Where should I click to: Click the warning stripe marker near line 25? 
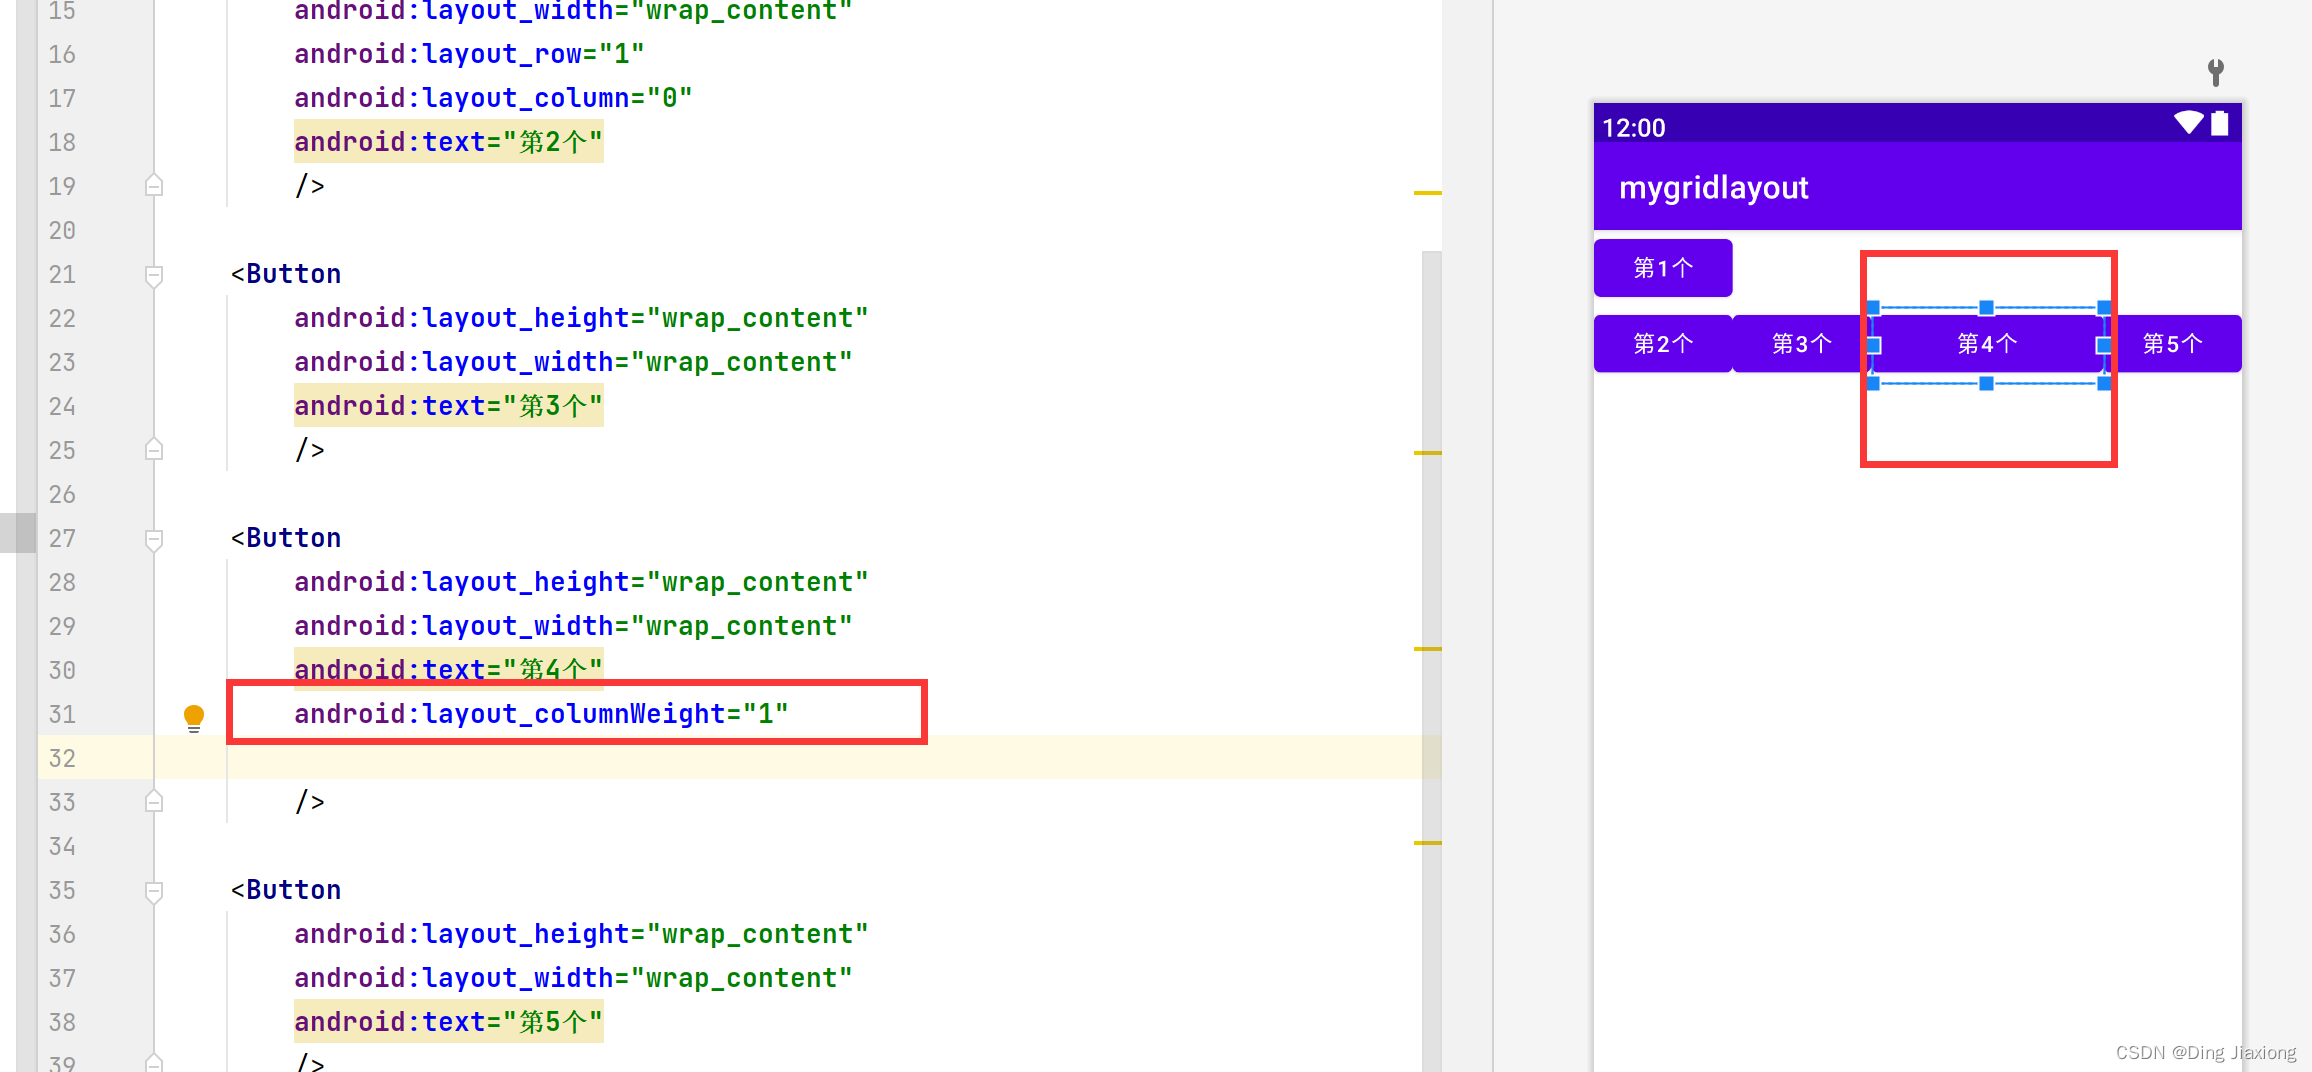[x=1428, y=453]
